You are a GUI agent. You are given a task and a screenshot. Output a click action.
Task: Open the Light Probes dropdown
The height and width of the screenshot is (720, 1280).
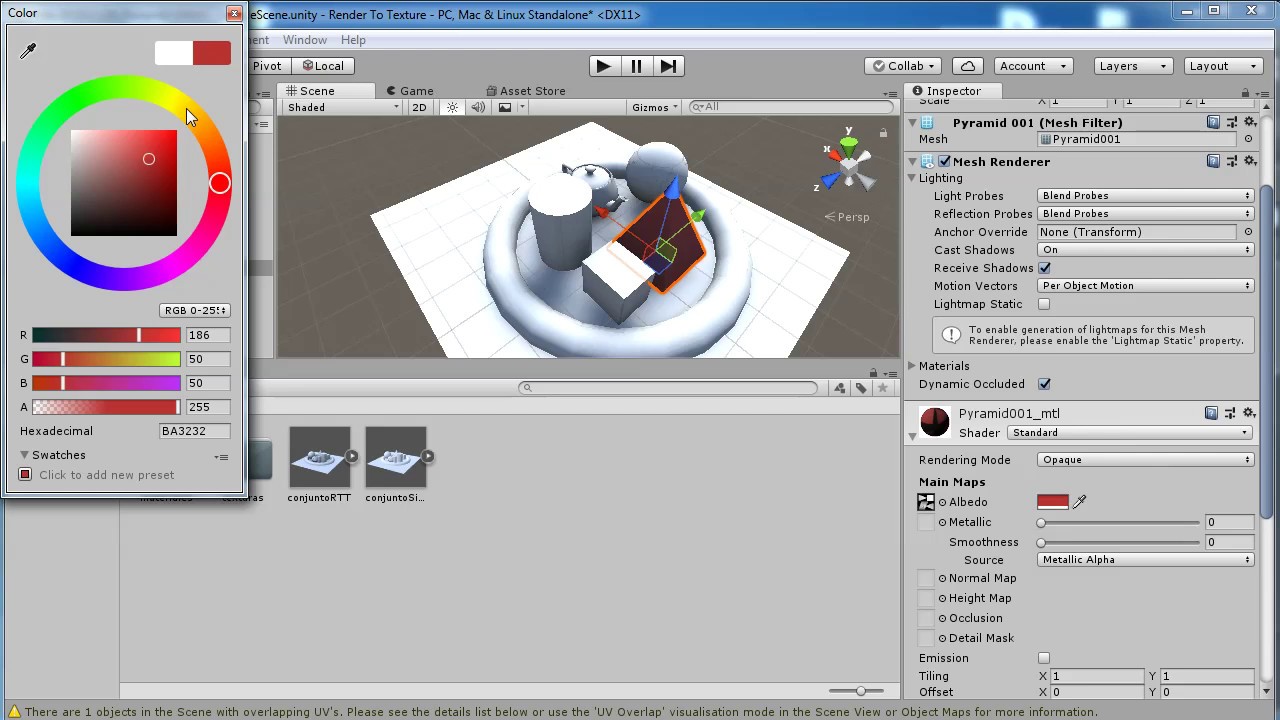(1146, 196)
